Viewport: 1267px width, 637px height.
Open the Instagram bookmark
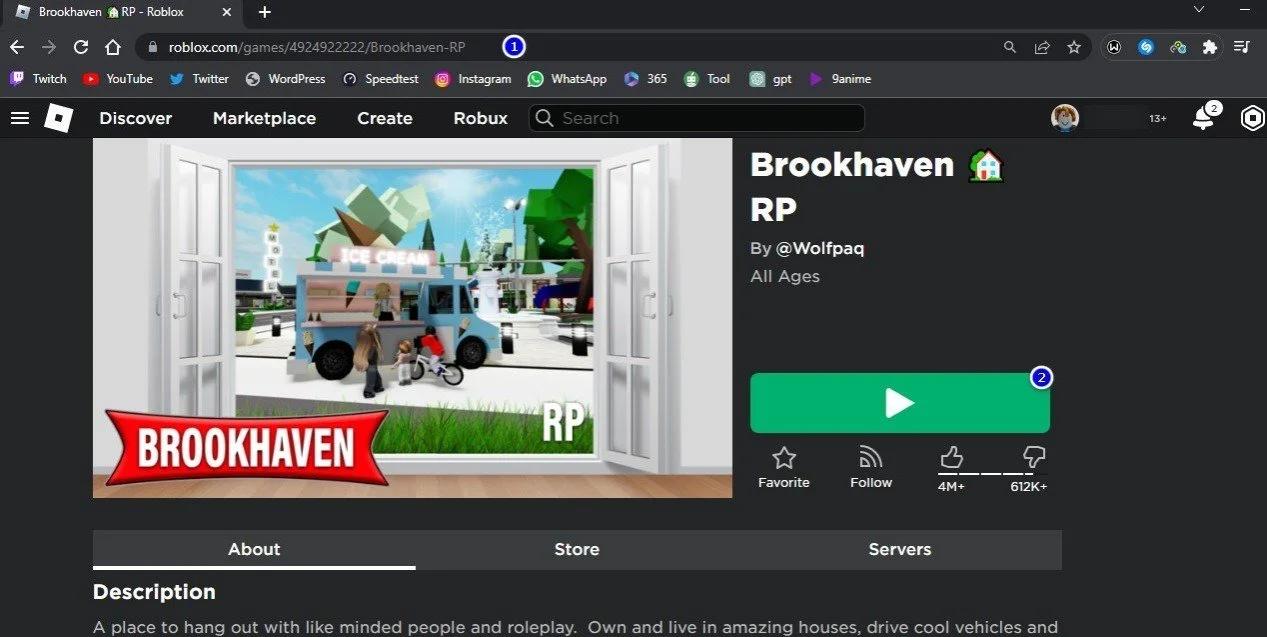[x=473, y=79]
